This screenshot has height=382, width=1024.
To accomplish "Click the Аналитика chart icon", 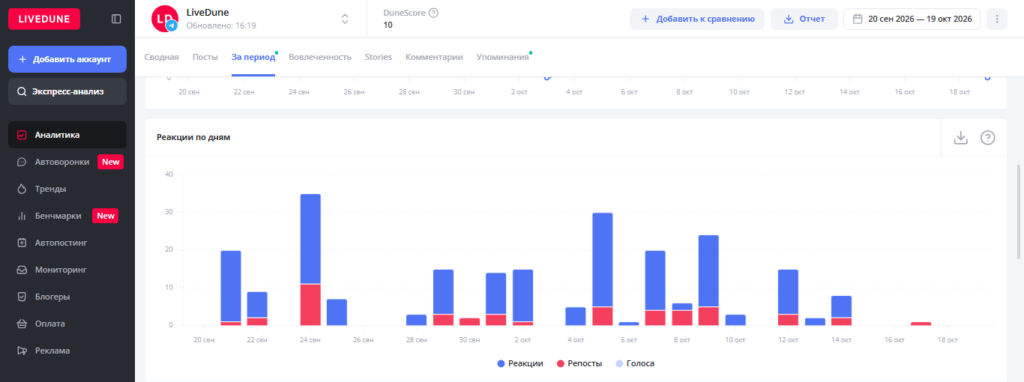I will [x=22, y=135].
